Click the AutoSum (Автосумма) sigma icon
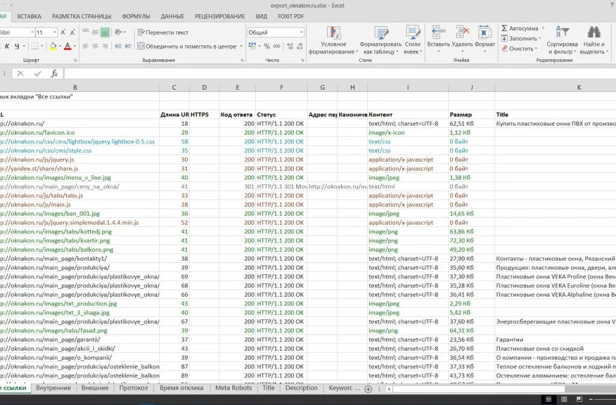Image resolution: width=616 pixels, height=405 pixels. (504, 28)
